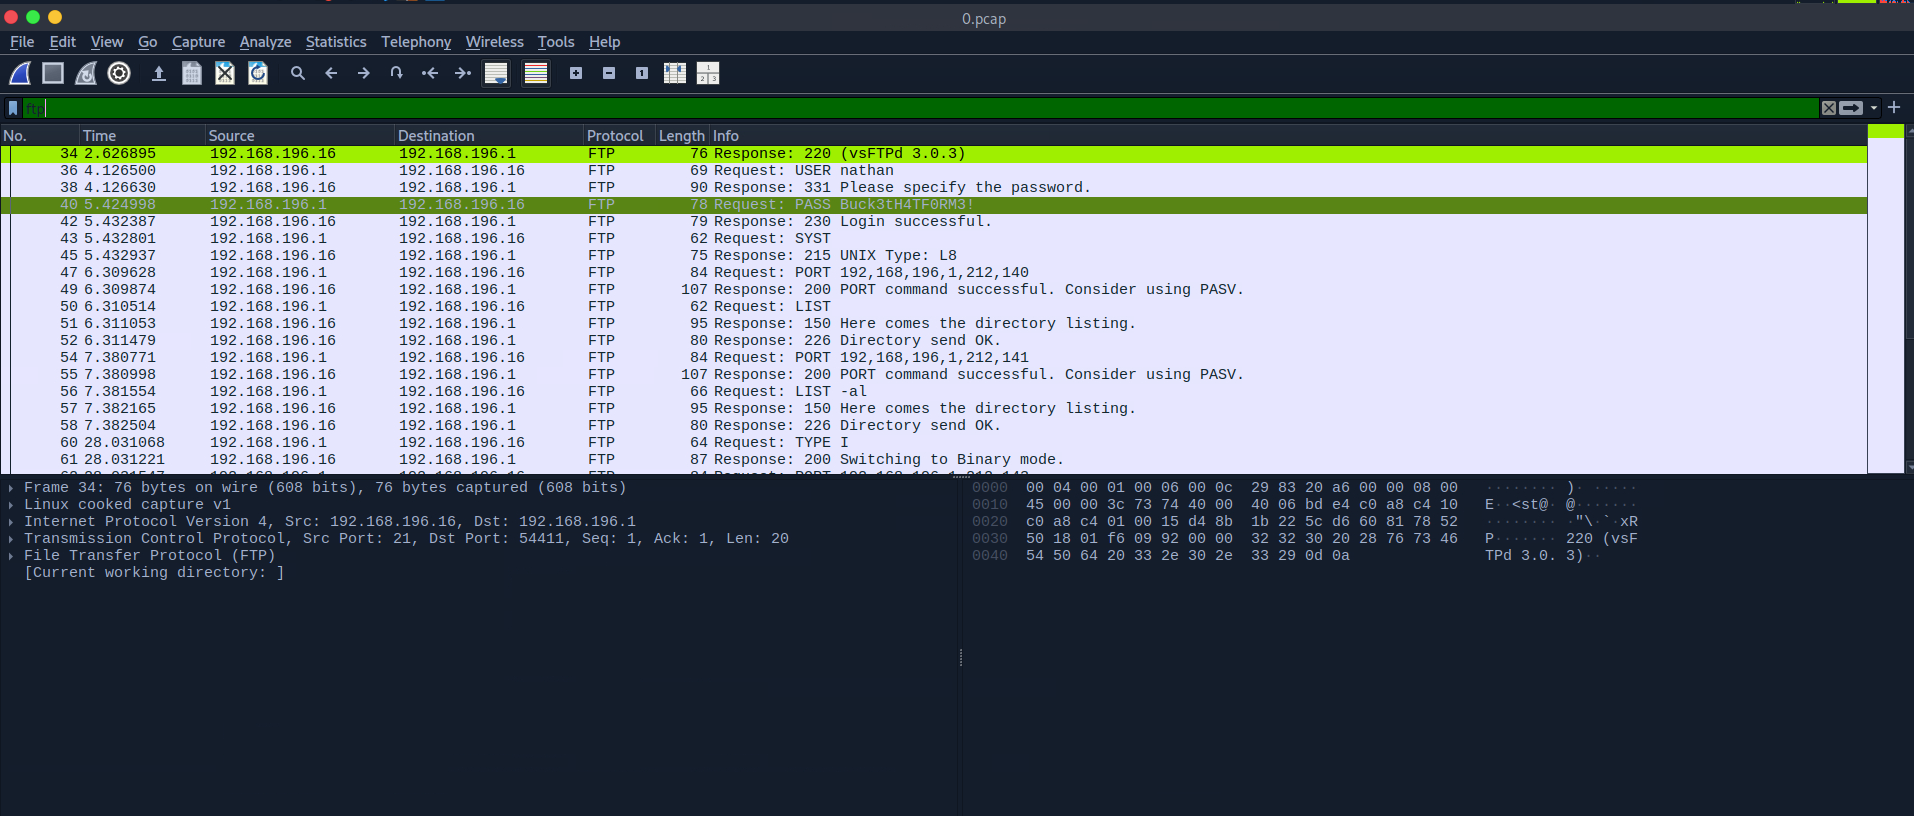
Task: Open the File menu
Action: 22,42
